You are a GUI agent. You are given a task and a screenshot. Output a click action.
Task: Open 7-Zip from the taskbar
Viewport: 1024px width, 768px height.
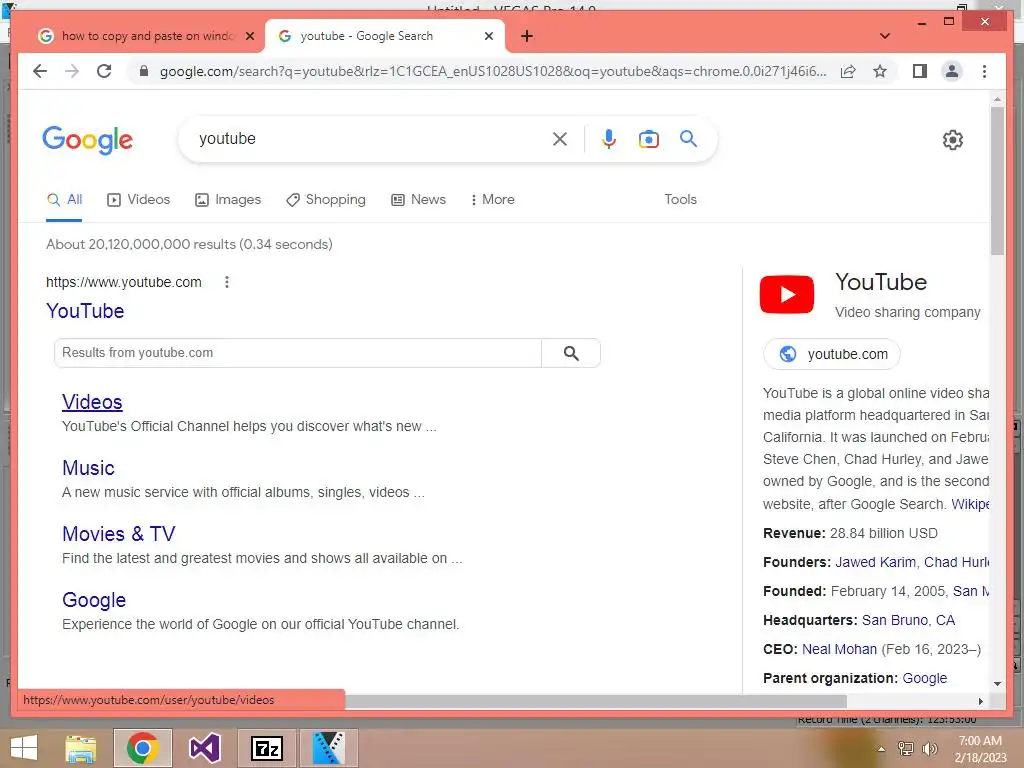[x=266, y=748]
